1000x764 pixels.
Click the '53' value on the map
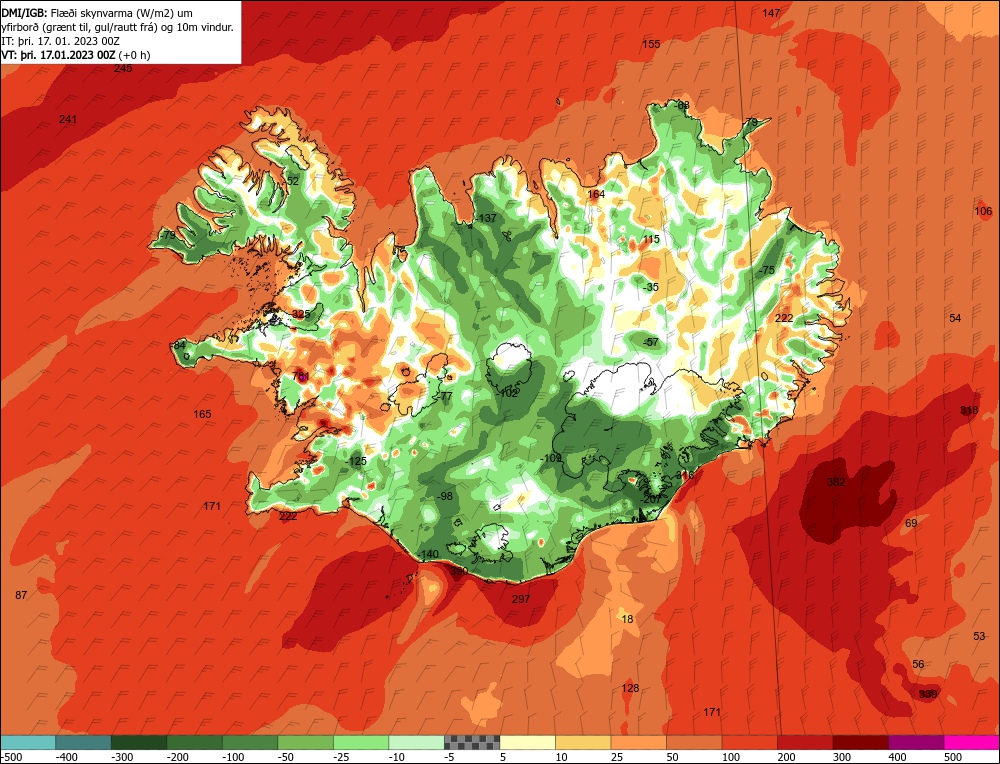(980, 636)
